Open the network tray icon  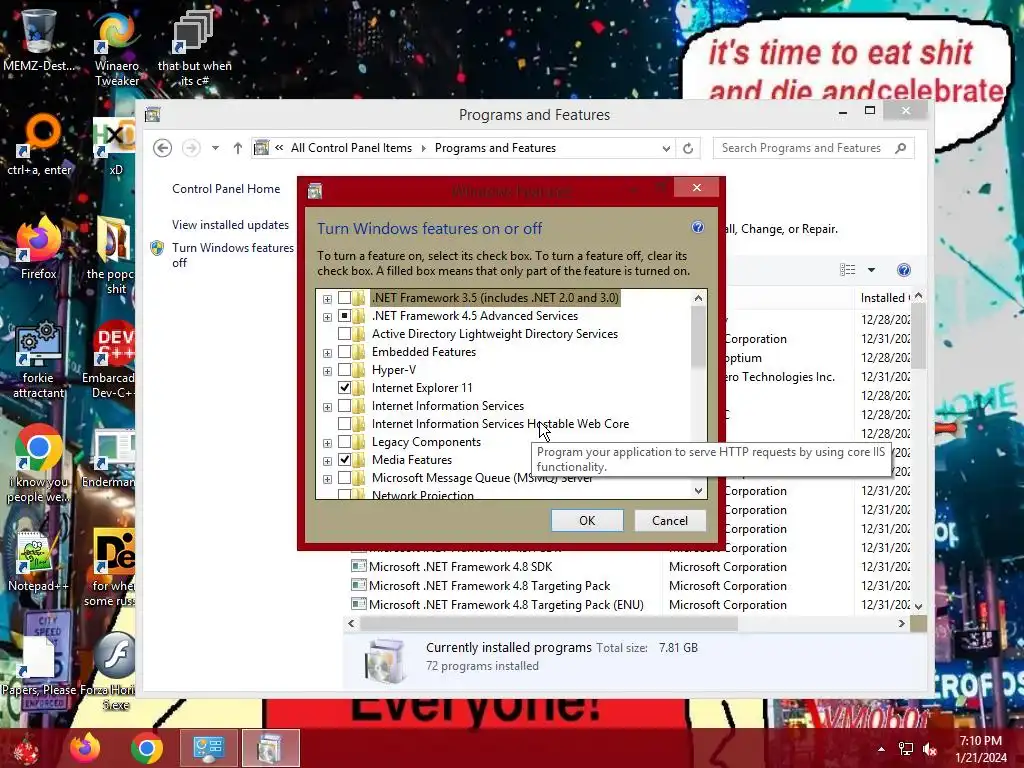click(906, 749)
